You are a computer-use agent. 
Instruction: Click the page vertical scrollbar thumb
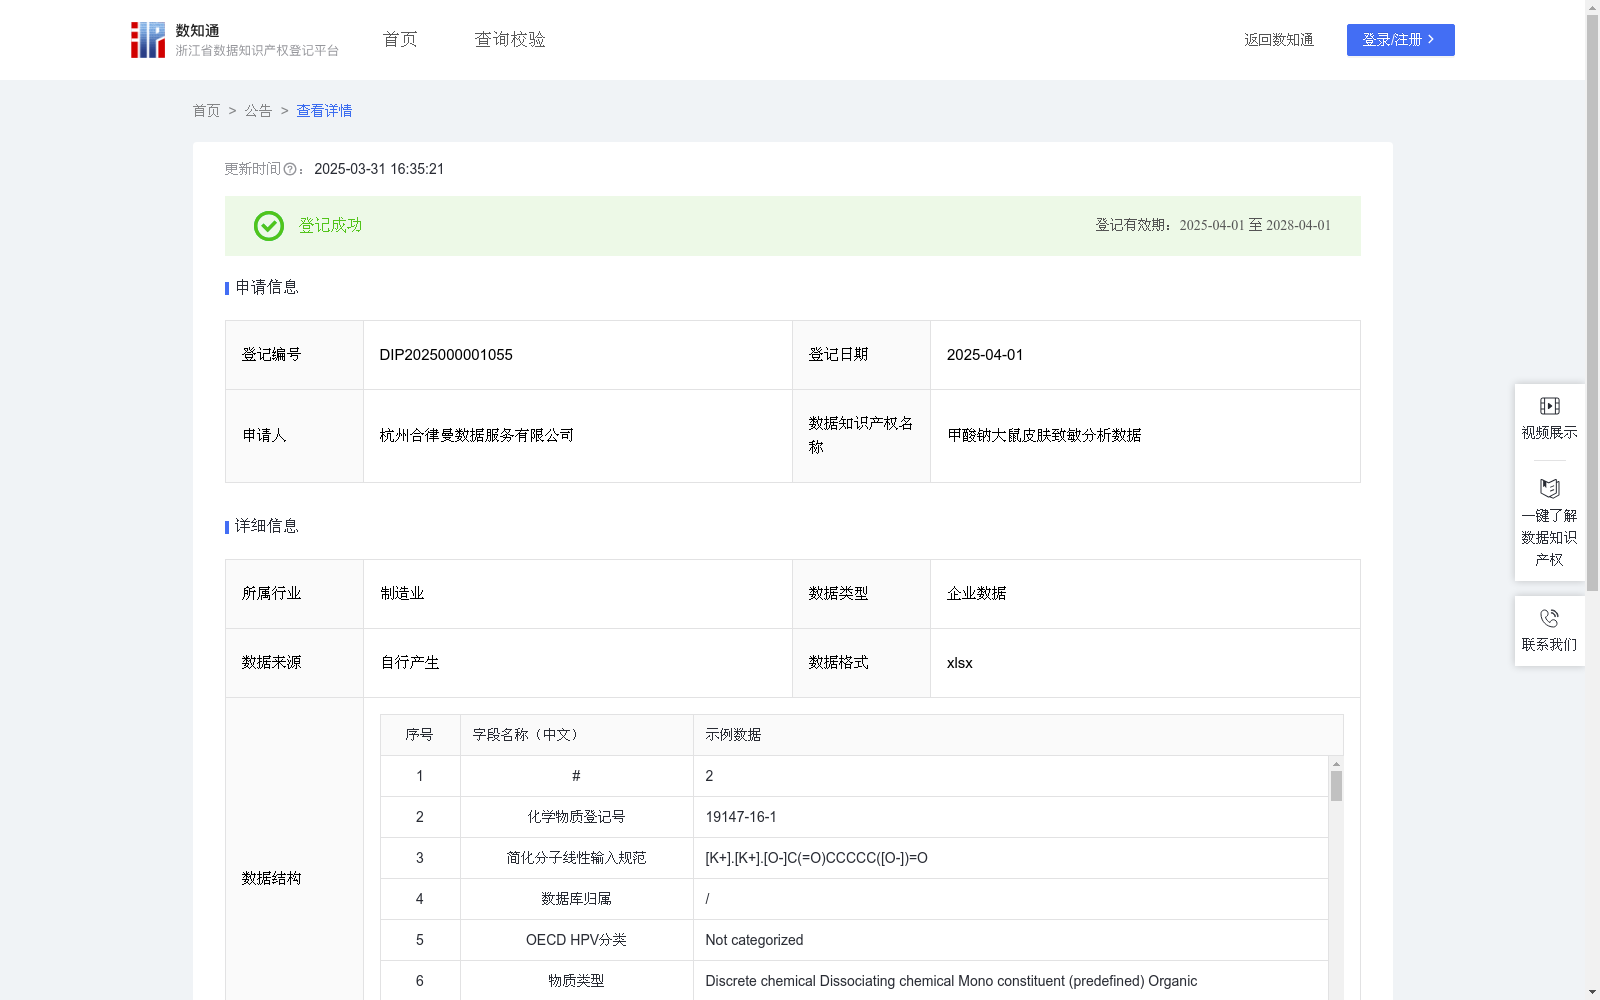(x=1592, y=303)
